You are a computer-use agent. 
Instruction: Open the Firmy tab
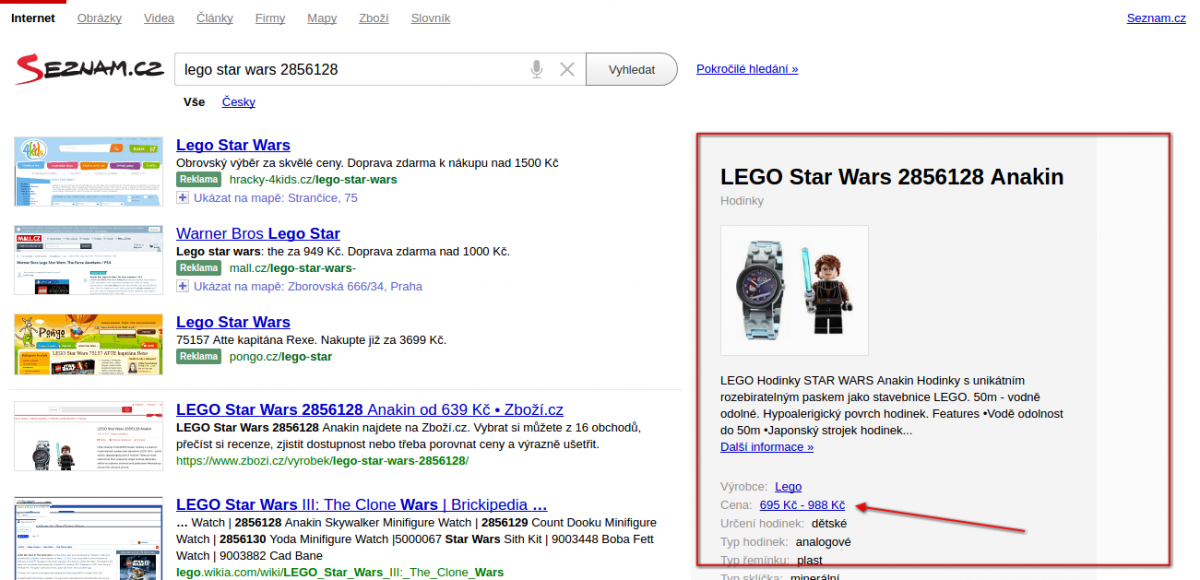click(270, 18)
